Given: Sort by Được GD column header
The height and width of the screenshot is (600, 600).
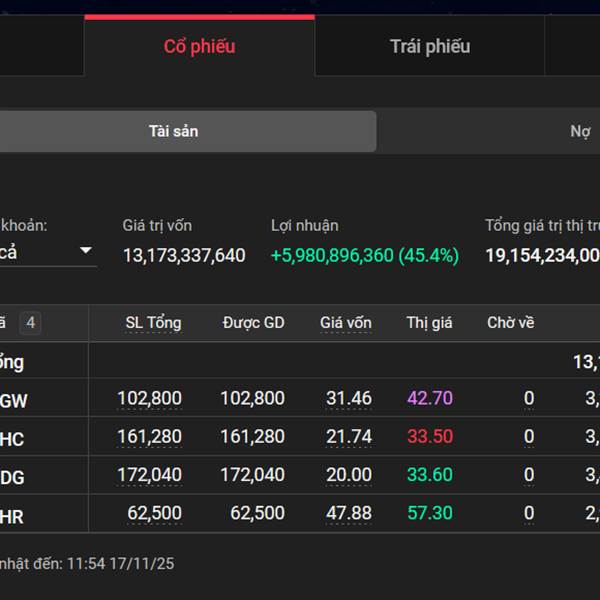Looking at the screenshot, I should pos(253,323).
